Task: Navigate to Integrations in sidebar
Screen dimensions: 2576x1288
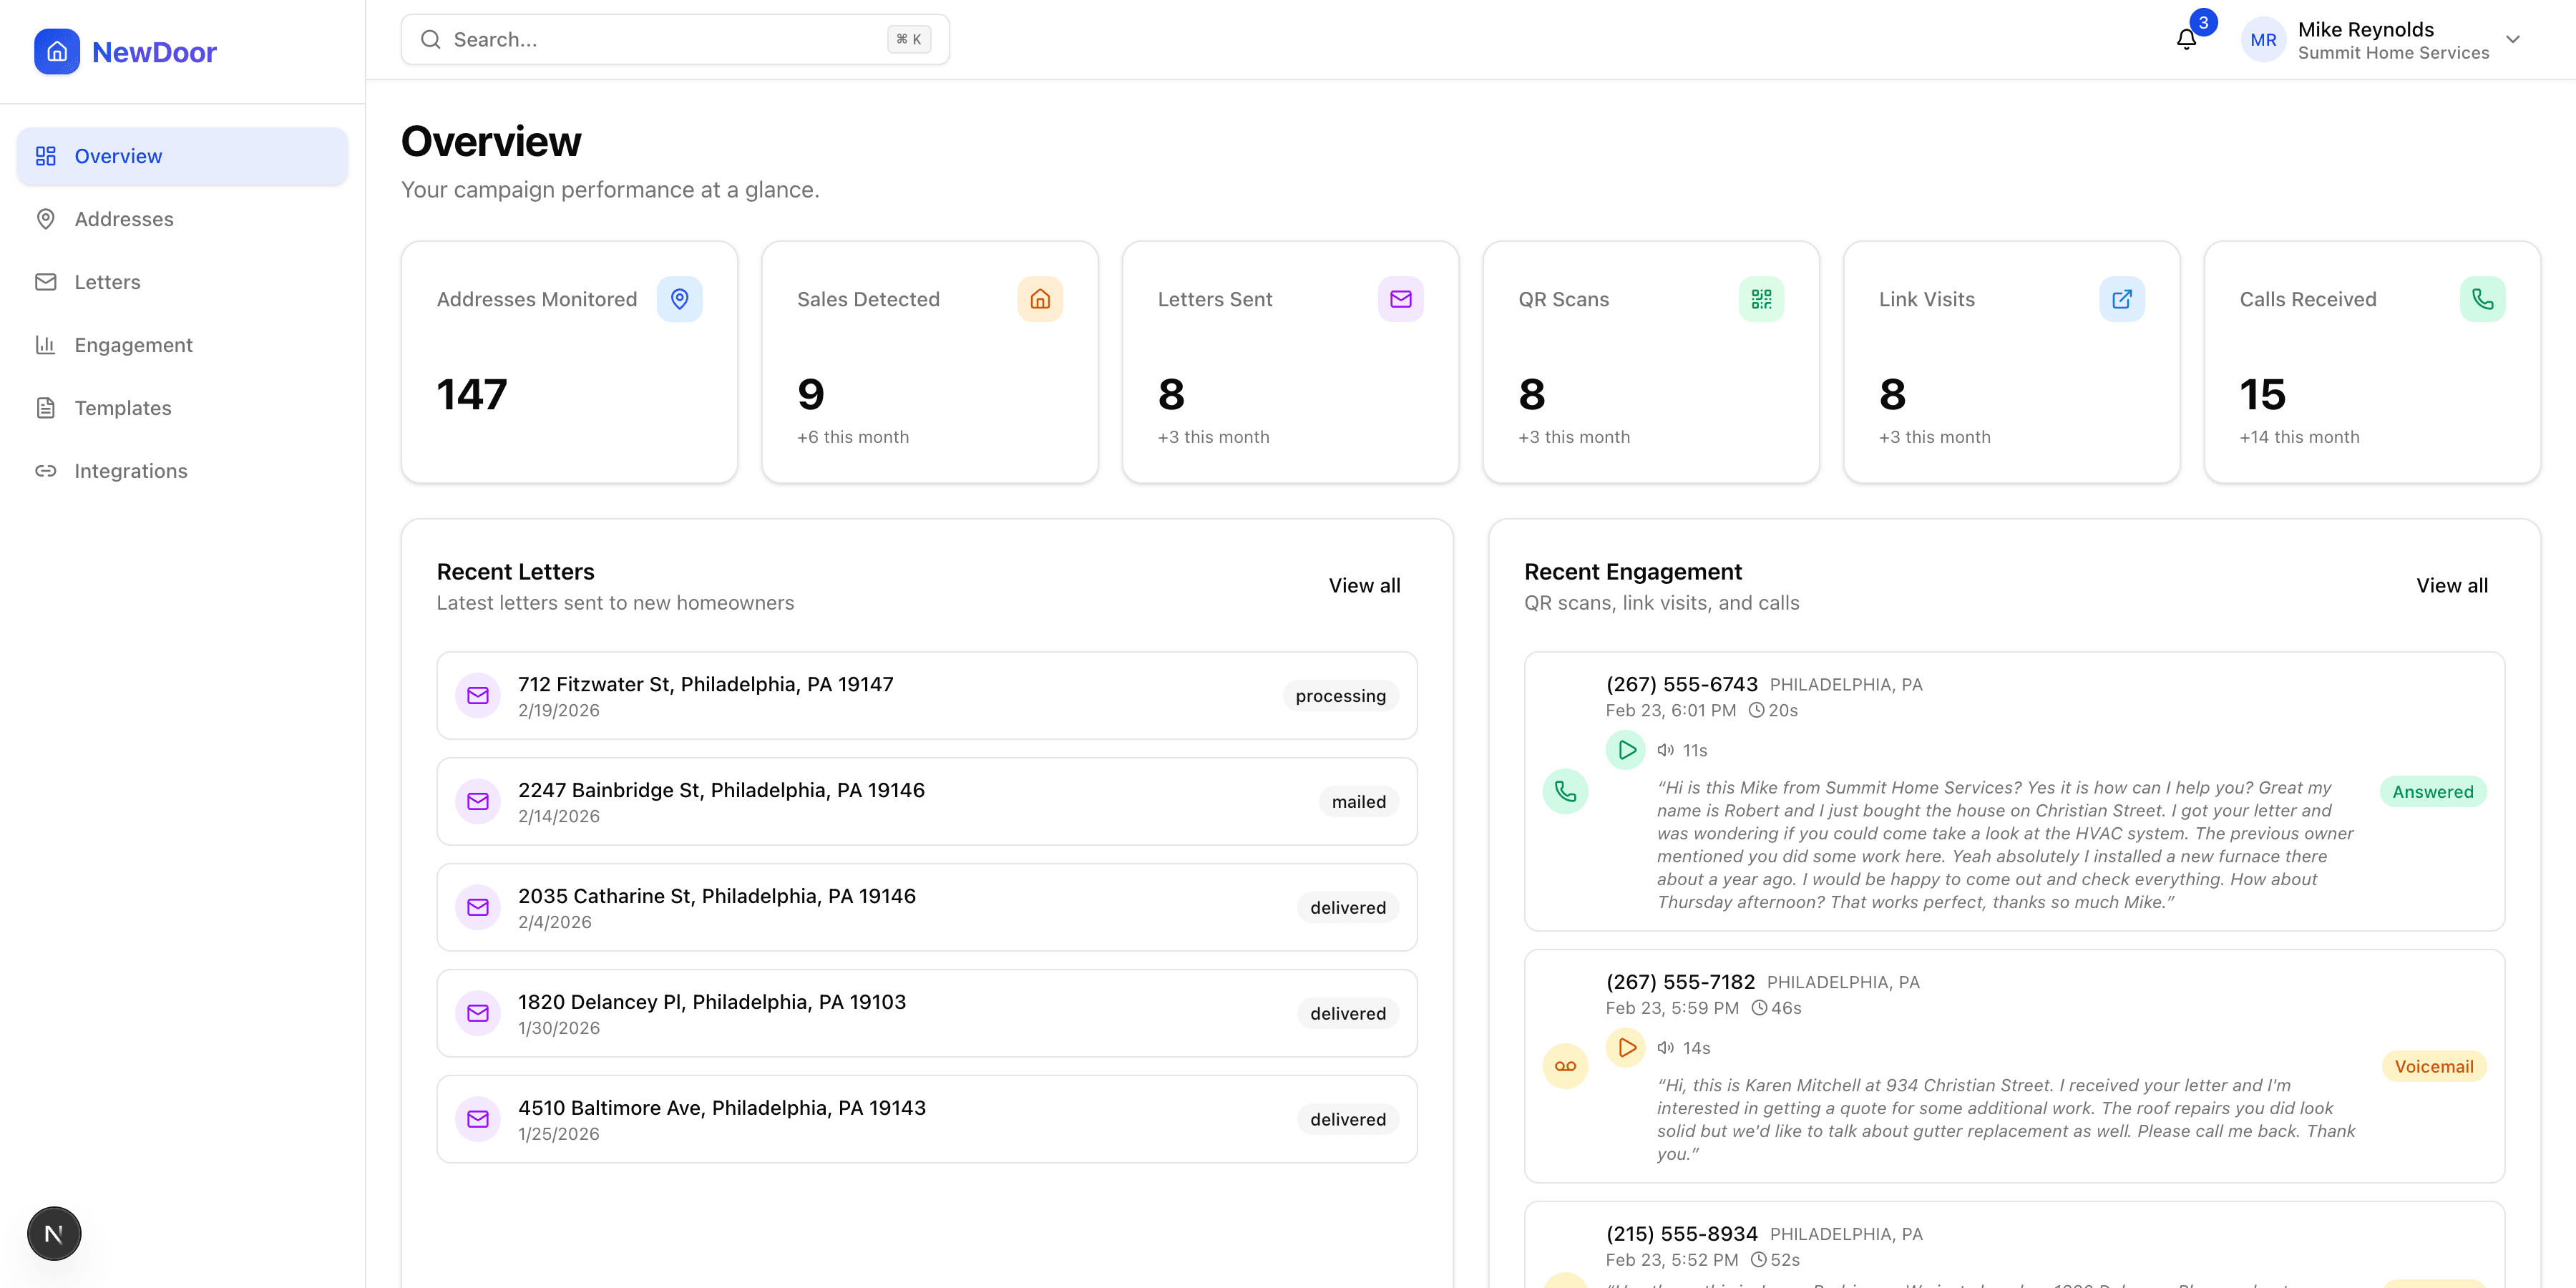Action: point(130,470)
